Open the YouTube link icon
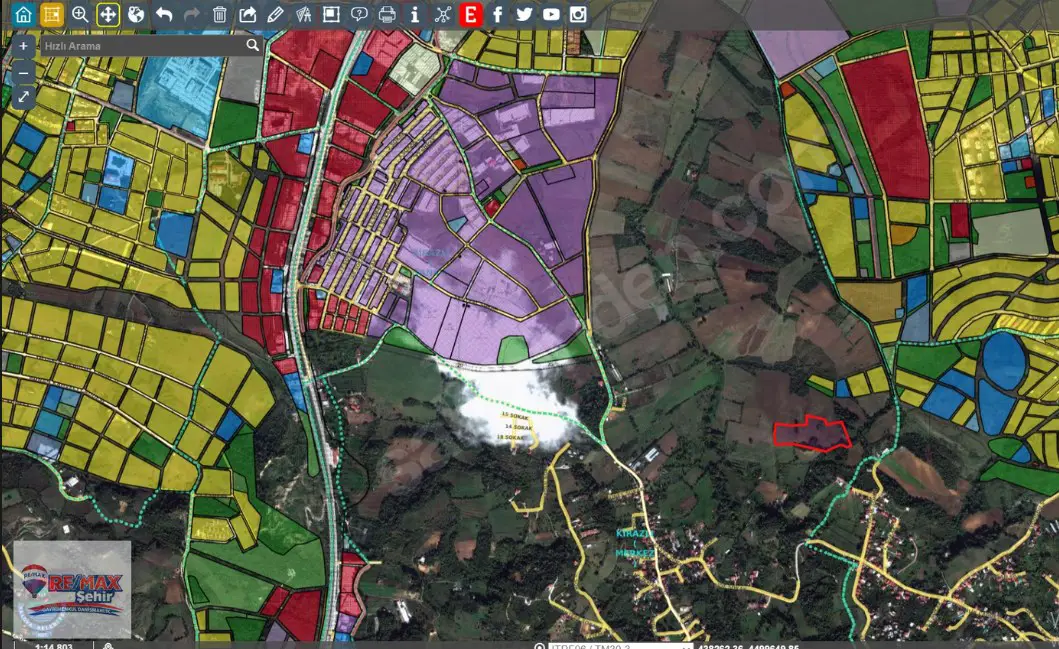 (x=551, y=14)
